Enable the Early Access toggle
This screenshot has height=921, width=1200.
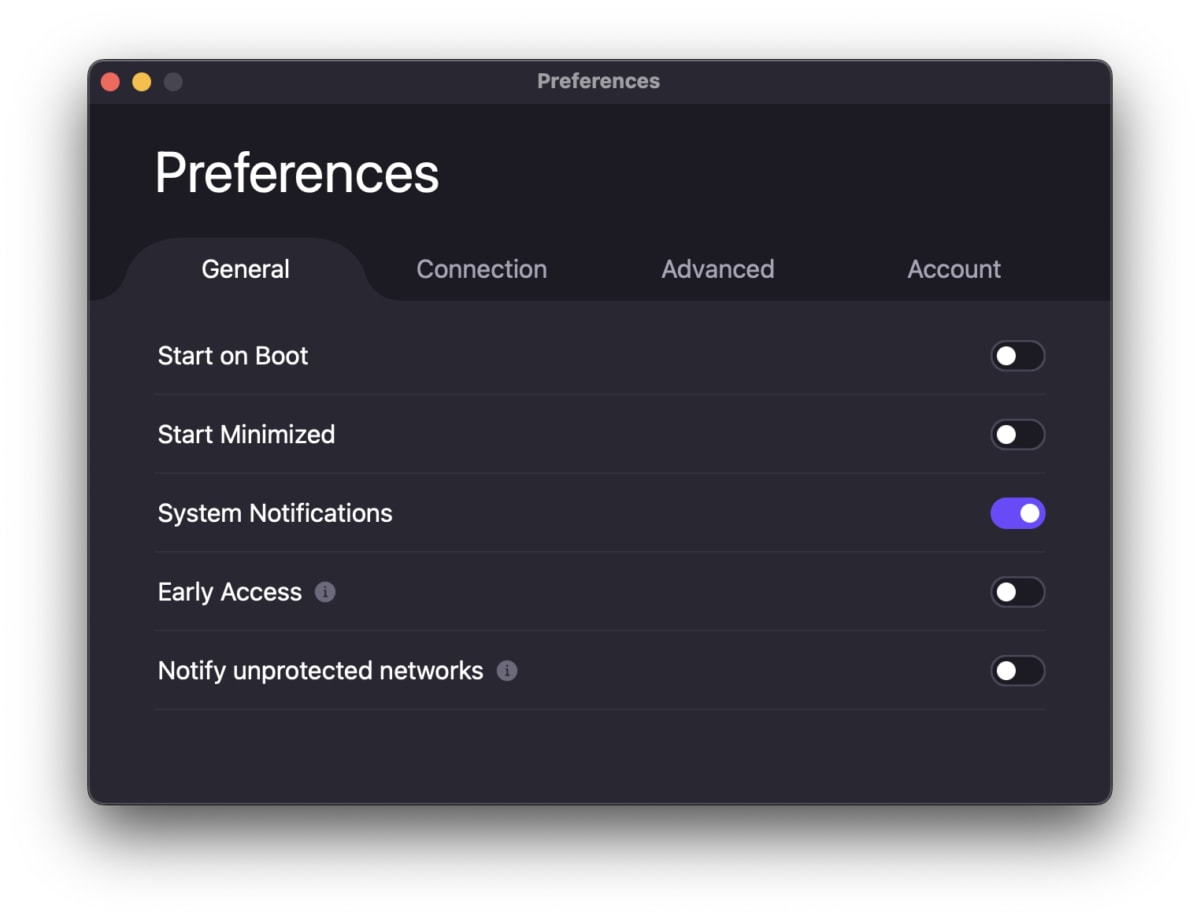click(x=1018, y=592)
